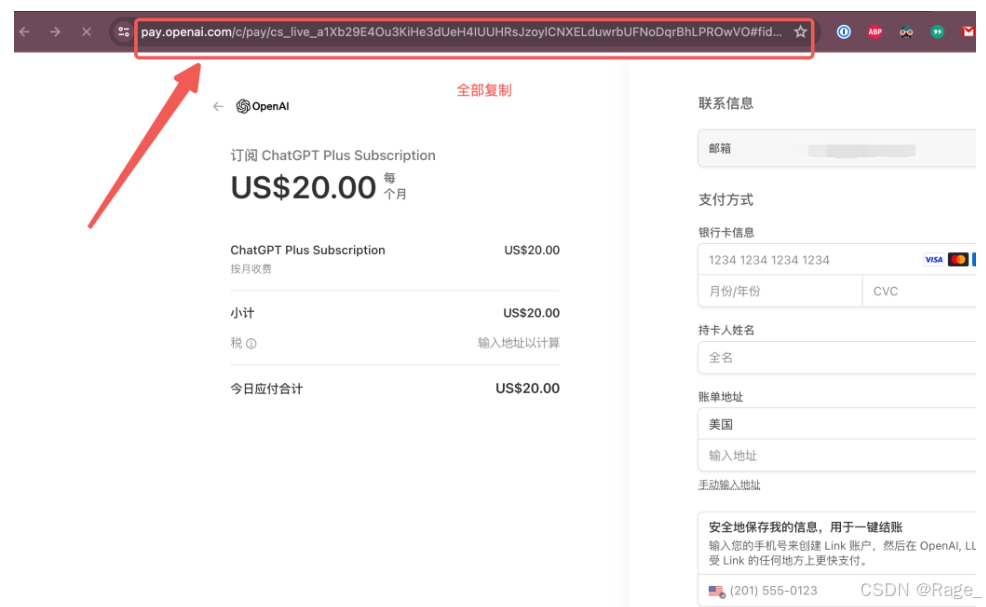The width and height of the screenshot is (986, 607).
Task: Open the green quote-bubble extension icon
Action: pyautogui.click(x=937, y=31)
